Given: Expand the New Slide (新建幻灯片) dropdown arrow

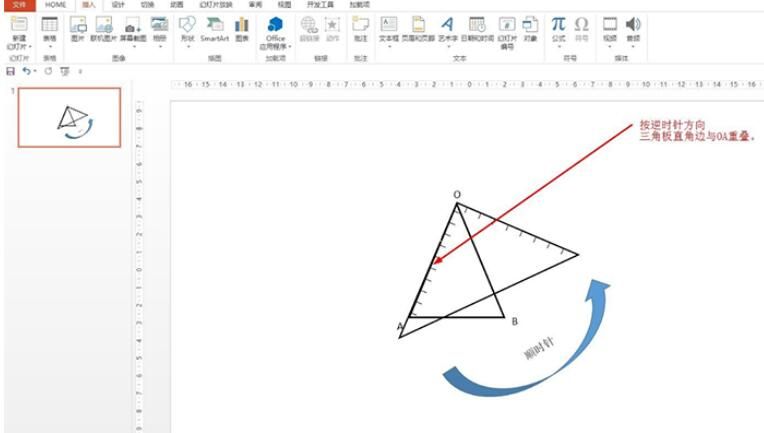Looking at the screenshot, I should [x=30, y=47].
